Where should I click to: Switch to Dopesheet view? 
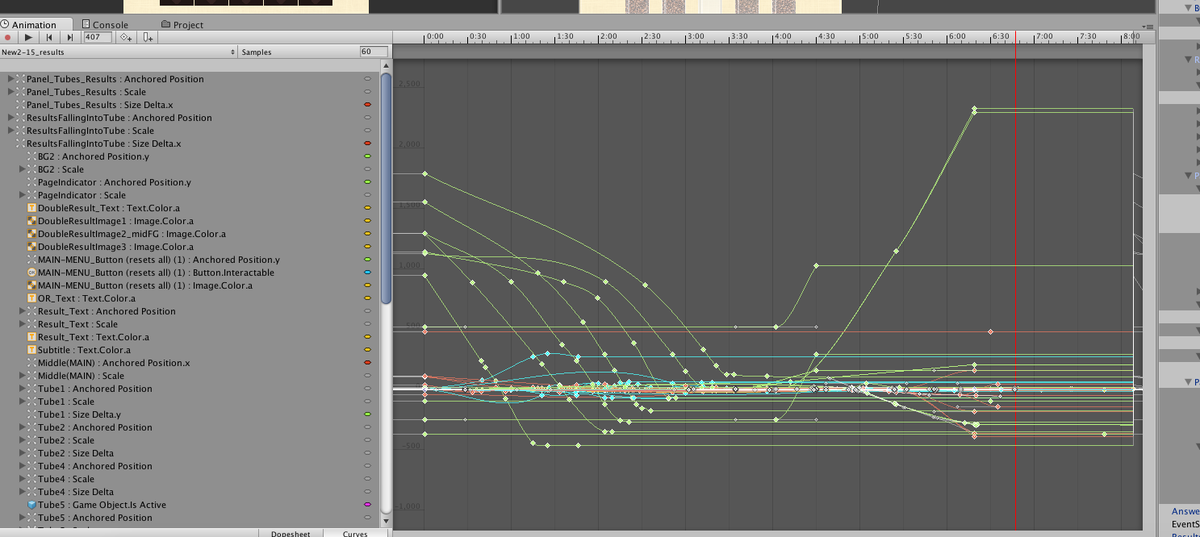coord(291,533)
